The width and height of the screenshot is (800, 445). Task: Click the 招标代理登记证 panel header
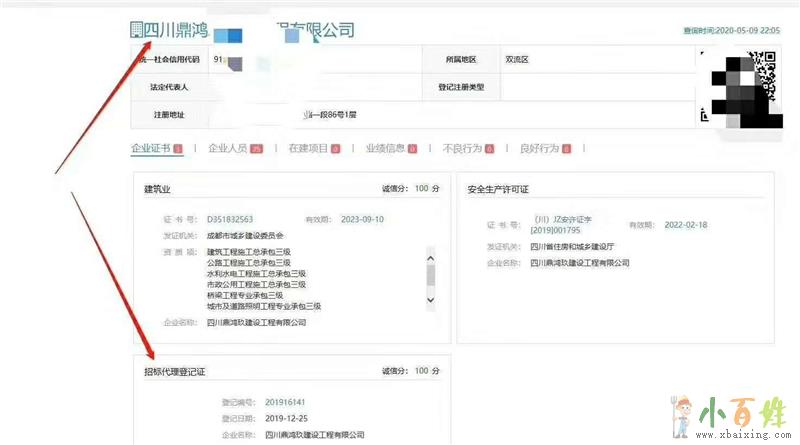click(174, 371)
